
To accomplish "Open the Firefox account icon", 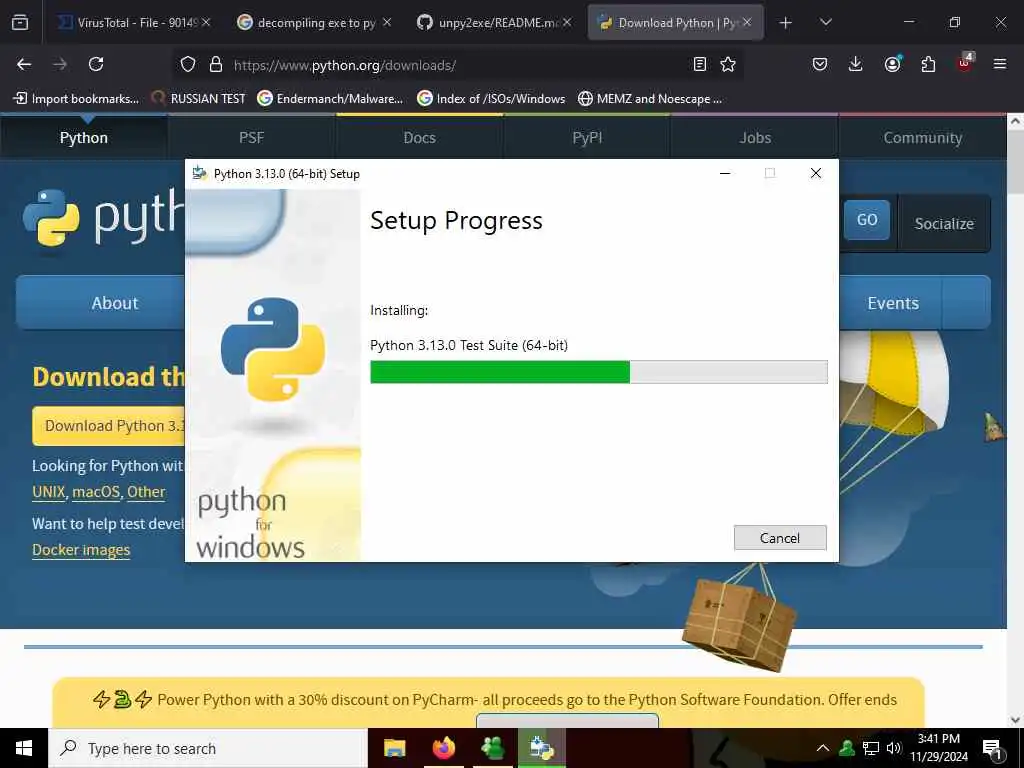I will click(x=892, y=63).
